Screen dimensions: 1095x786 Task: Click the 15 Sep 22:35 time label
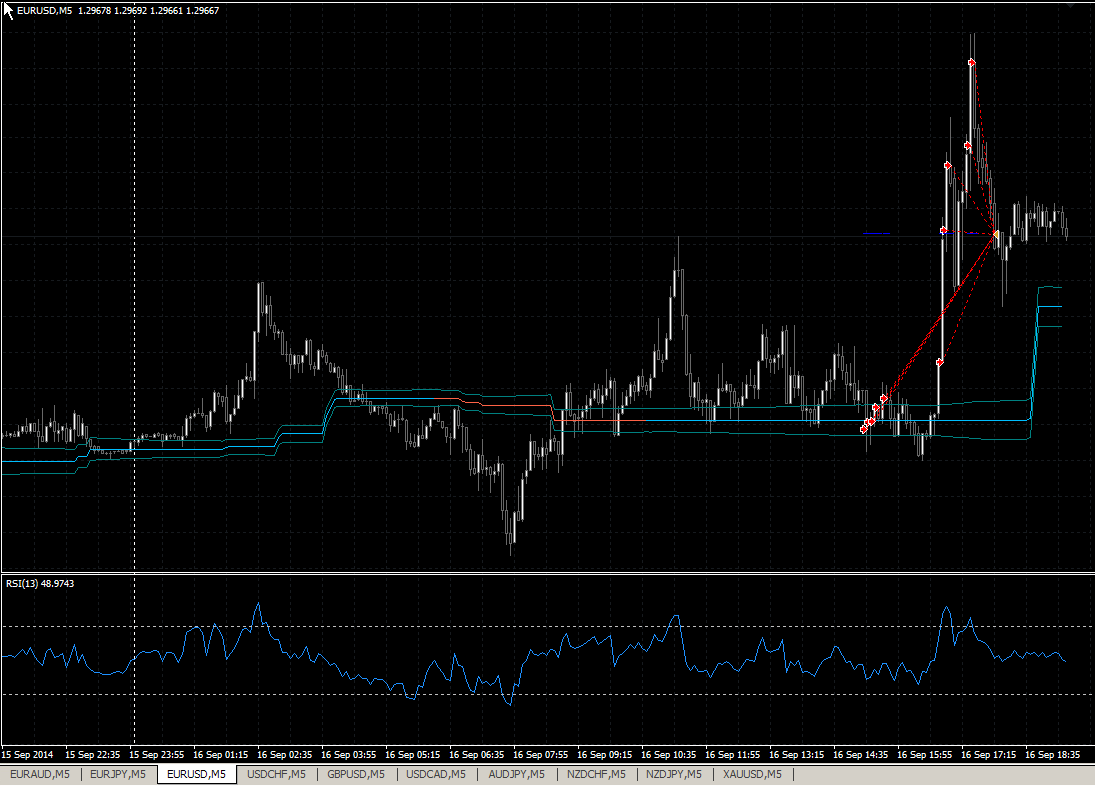[x=92, y=755]
